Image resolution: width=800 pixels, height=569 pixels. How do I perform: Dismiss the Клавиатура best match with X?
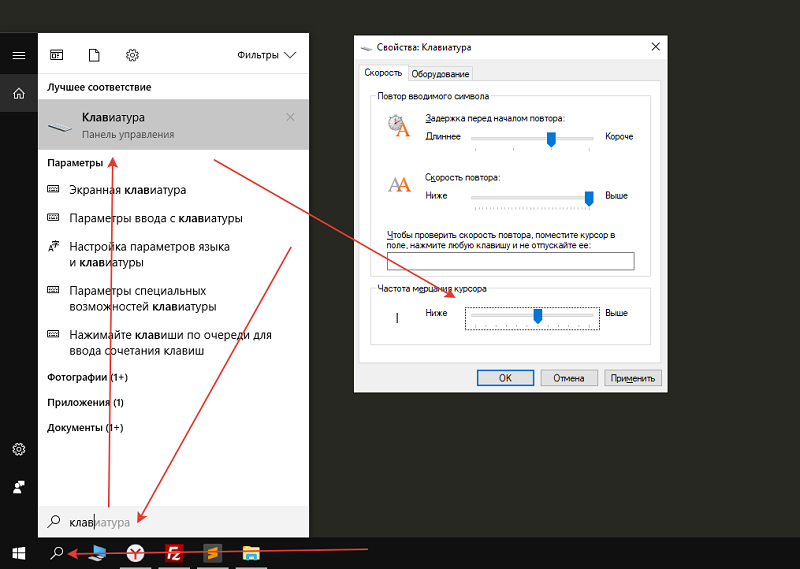[x=290, y=117]
